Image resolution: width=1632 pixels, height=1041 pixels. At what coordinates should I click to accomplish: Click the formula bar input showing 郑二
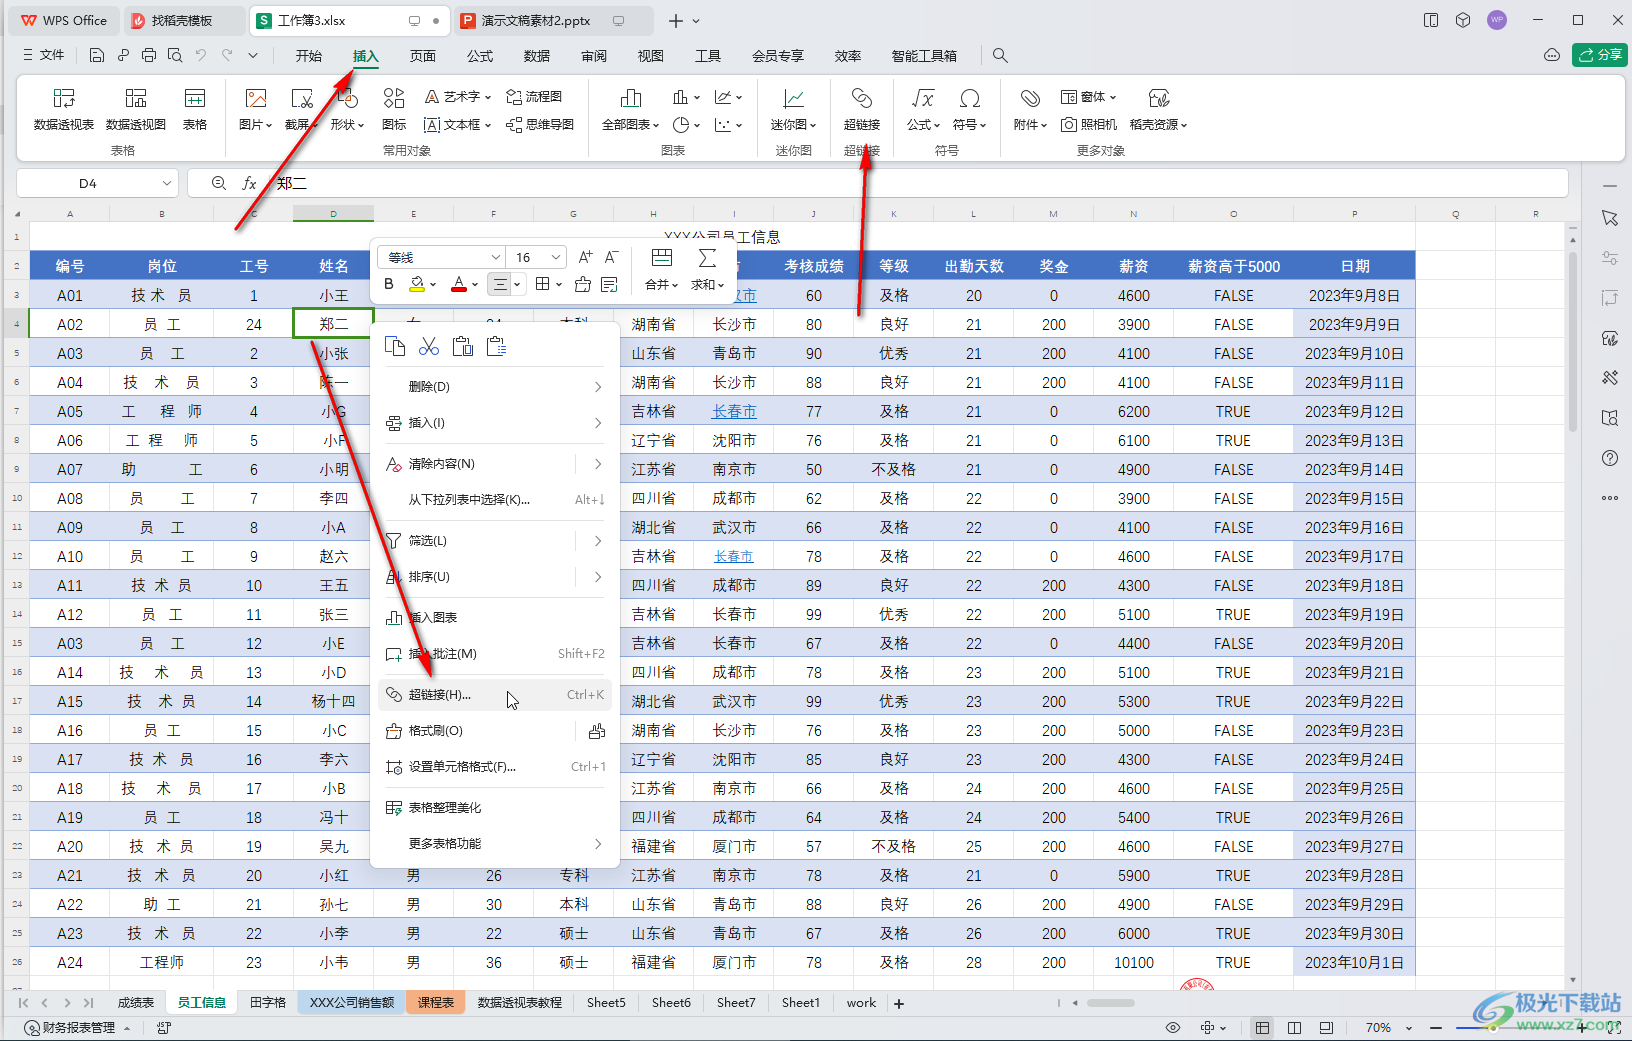[x=918, y=183]
